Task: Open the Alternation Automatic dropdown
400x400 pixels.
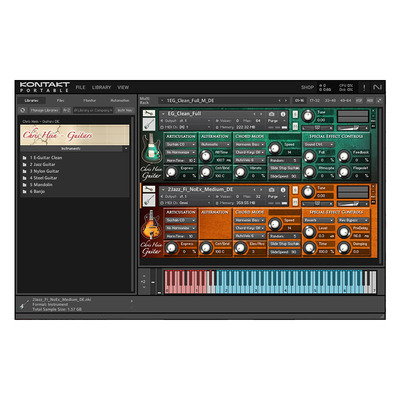Action: pyautogui.click(x=215, y=145)
